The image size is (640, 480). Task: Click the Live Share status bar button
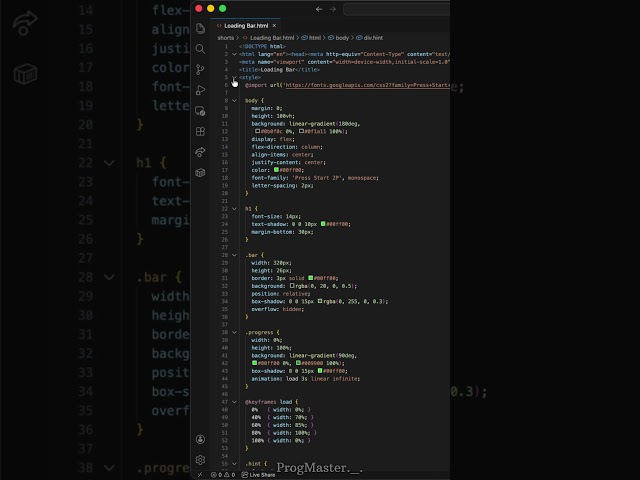[258, 475]
